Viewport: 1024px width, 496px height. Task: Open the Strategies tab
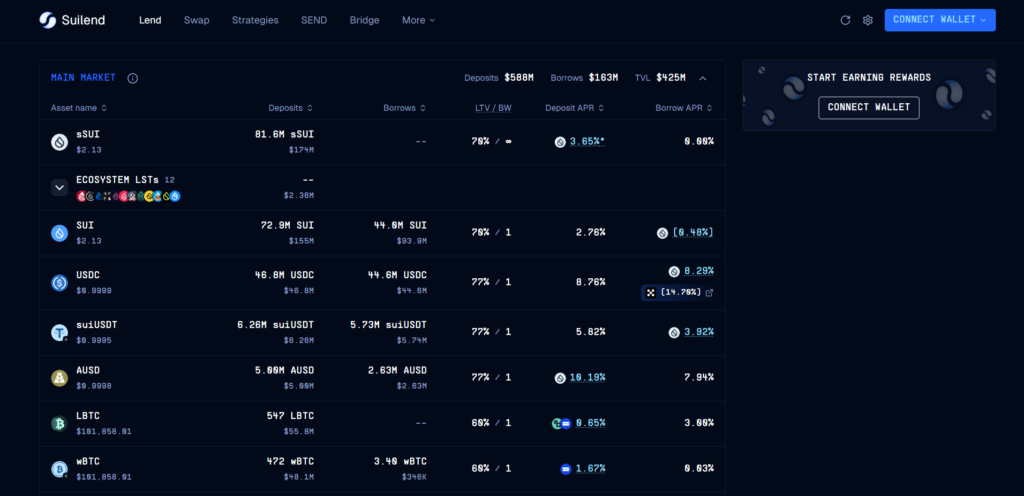[x=255, y=20]
